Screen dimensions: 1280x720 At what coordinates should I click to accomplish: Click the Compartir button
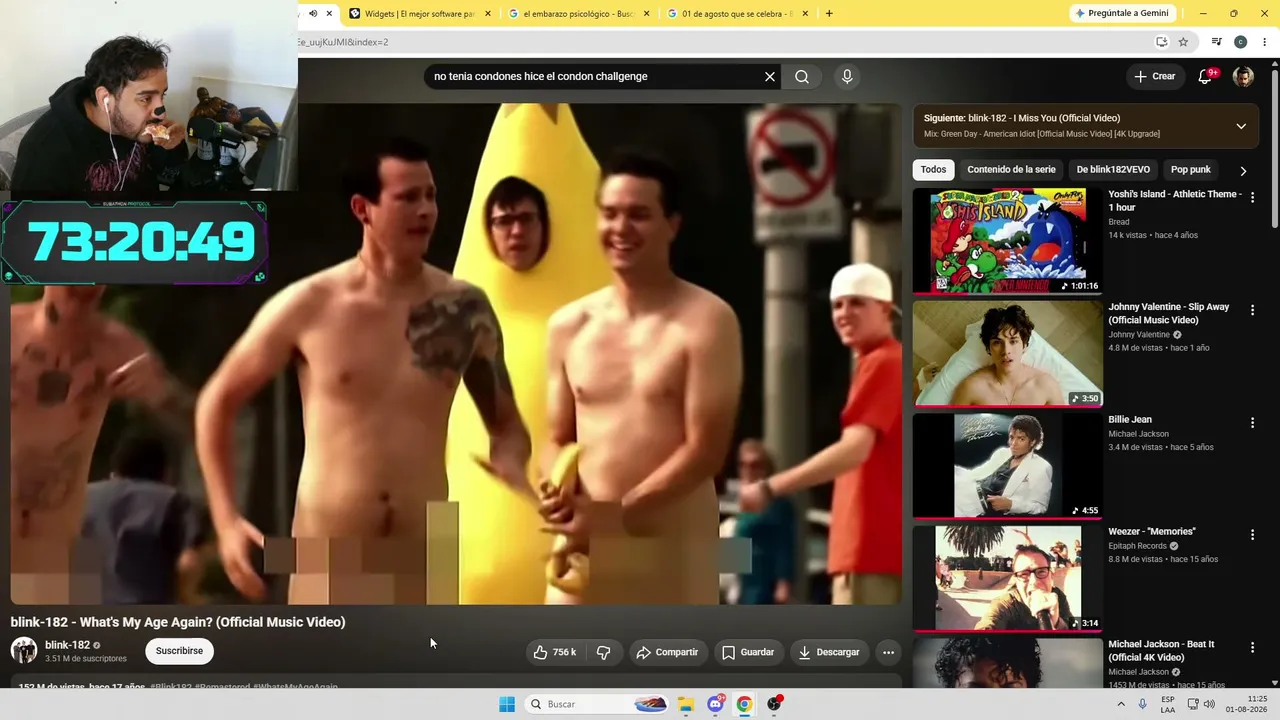[667, 652]
